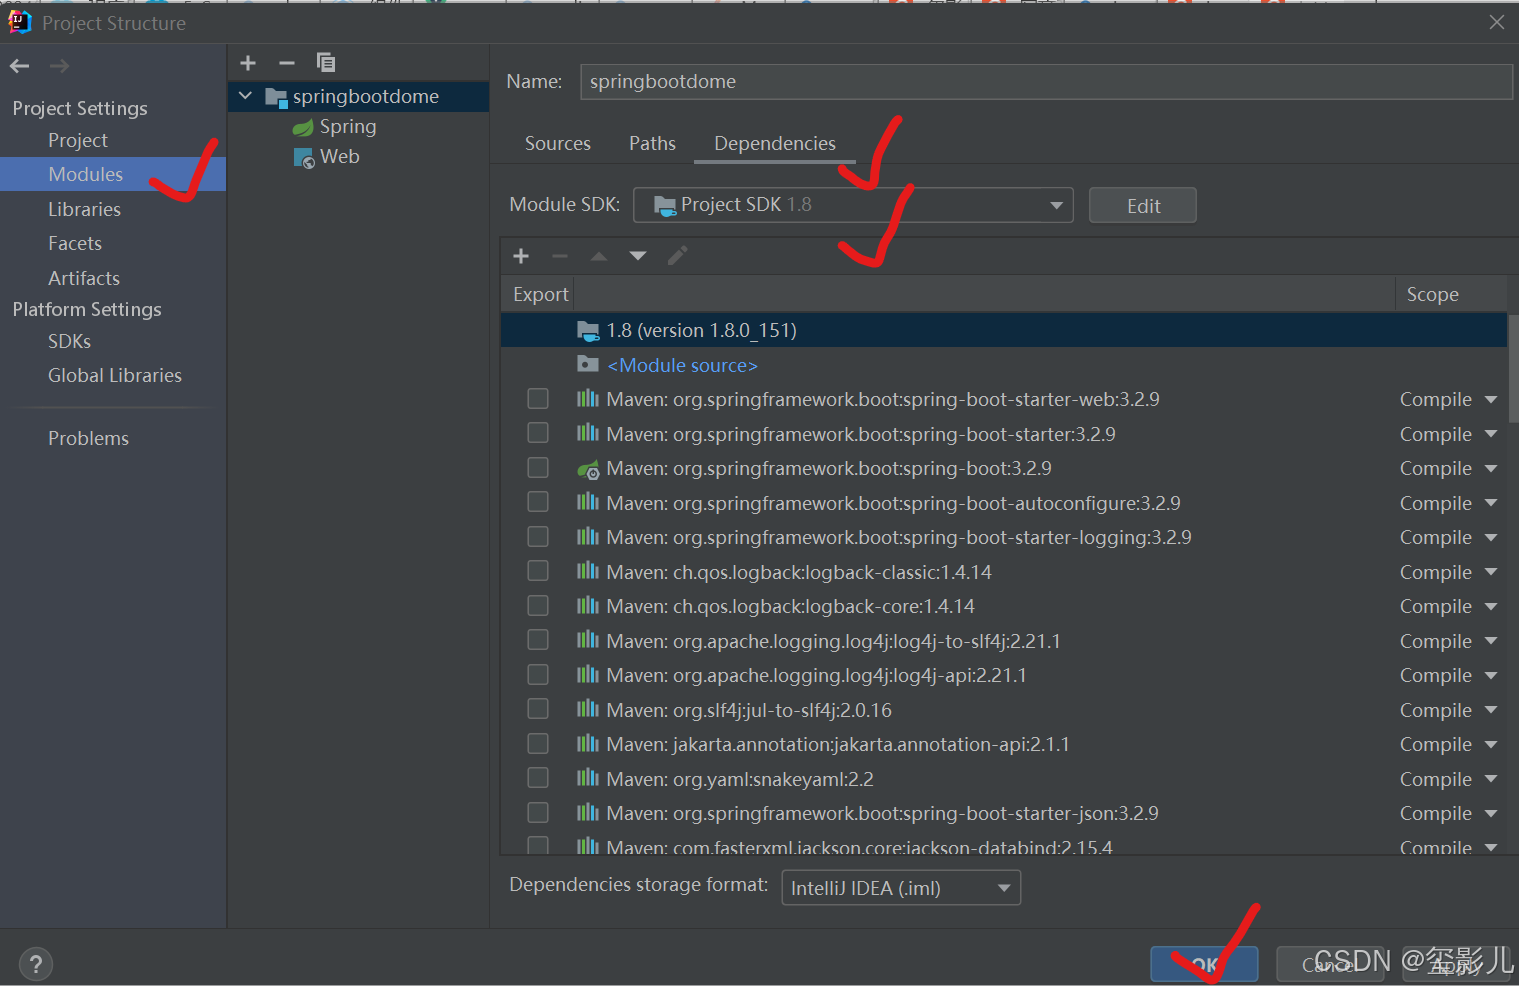Click library icon for jul-to-slf4j
The image size is (1519, 988).
coord(588,709)
